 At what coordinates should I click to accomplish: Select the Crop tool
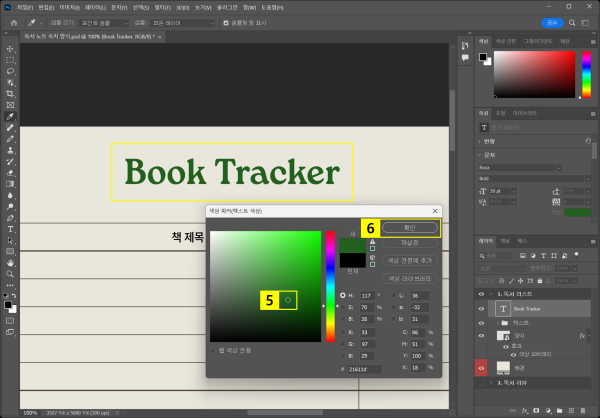point(10,93)
